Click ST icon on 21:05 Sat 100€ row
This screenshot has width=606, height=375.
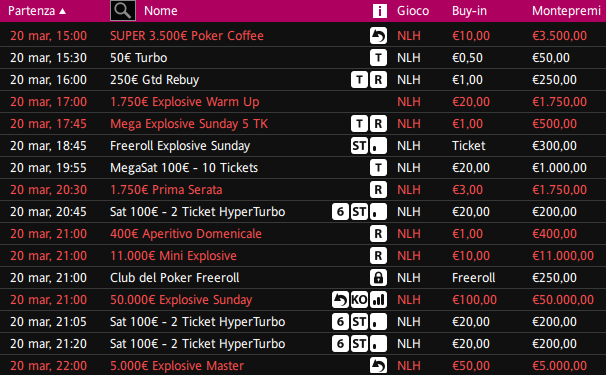click(x=359, y=322)
